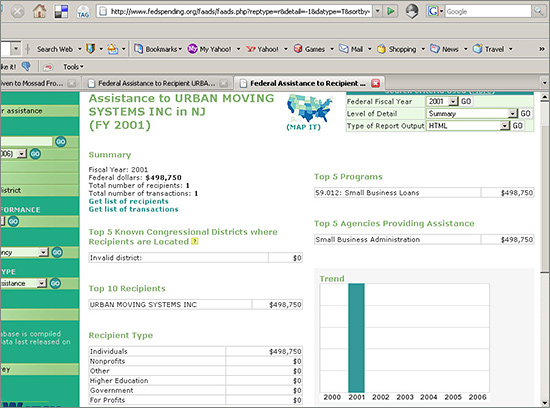550x408 pixels.
Task: Open Get list of recipients link
Action: pyautogui.click(x=128, y=201)
